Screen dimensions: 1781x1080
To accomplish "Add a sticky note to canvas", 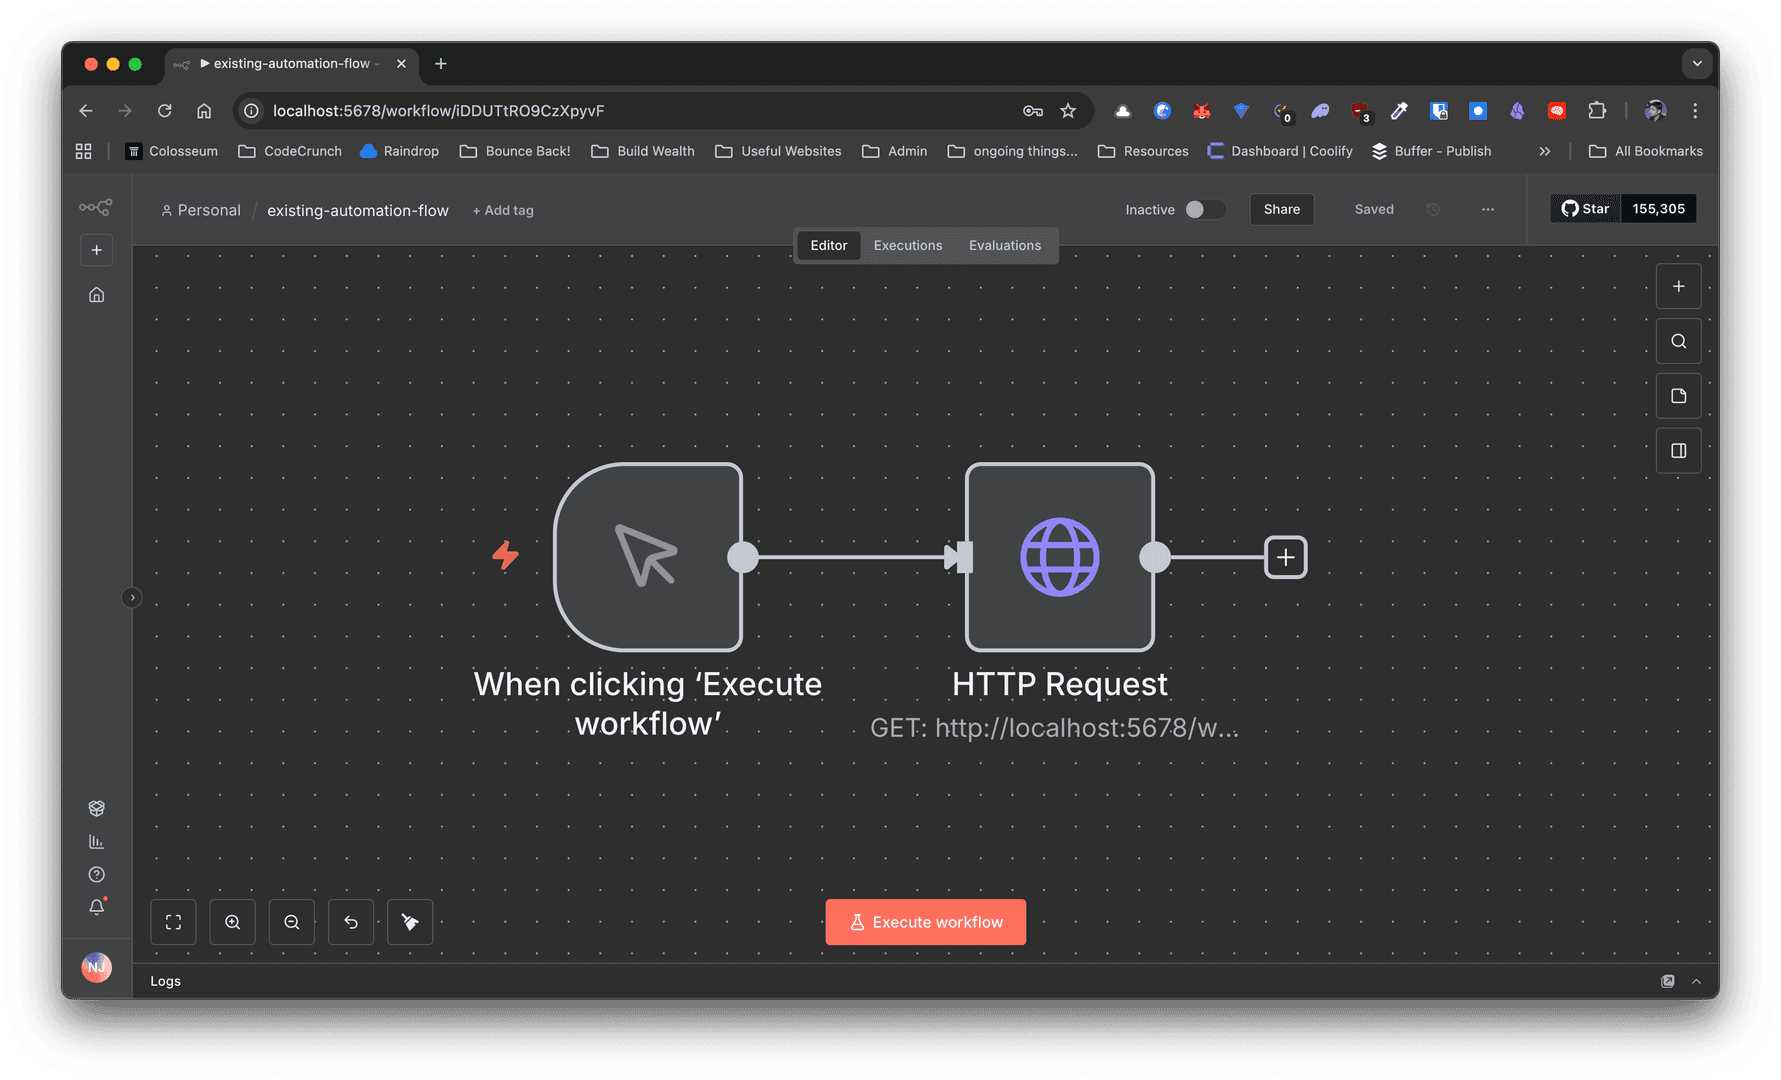I will [1678, 396].
